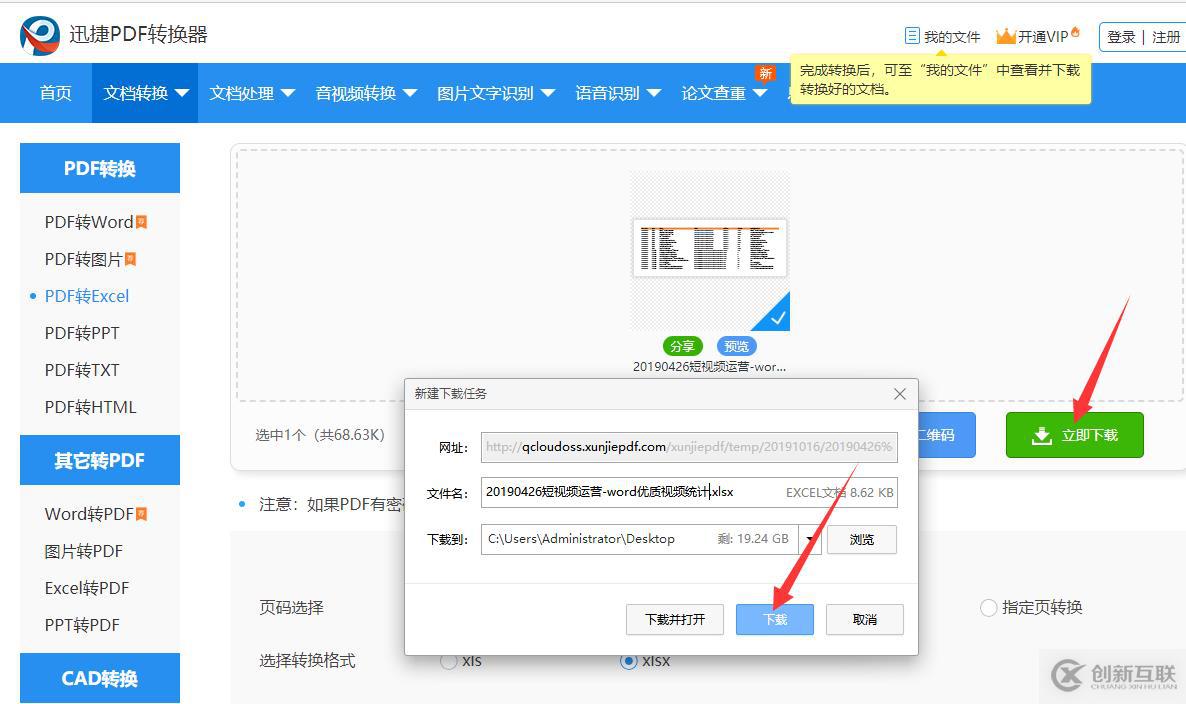
Task: Open 我的文件 file icon link
Action: point(912,36)
